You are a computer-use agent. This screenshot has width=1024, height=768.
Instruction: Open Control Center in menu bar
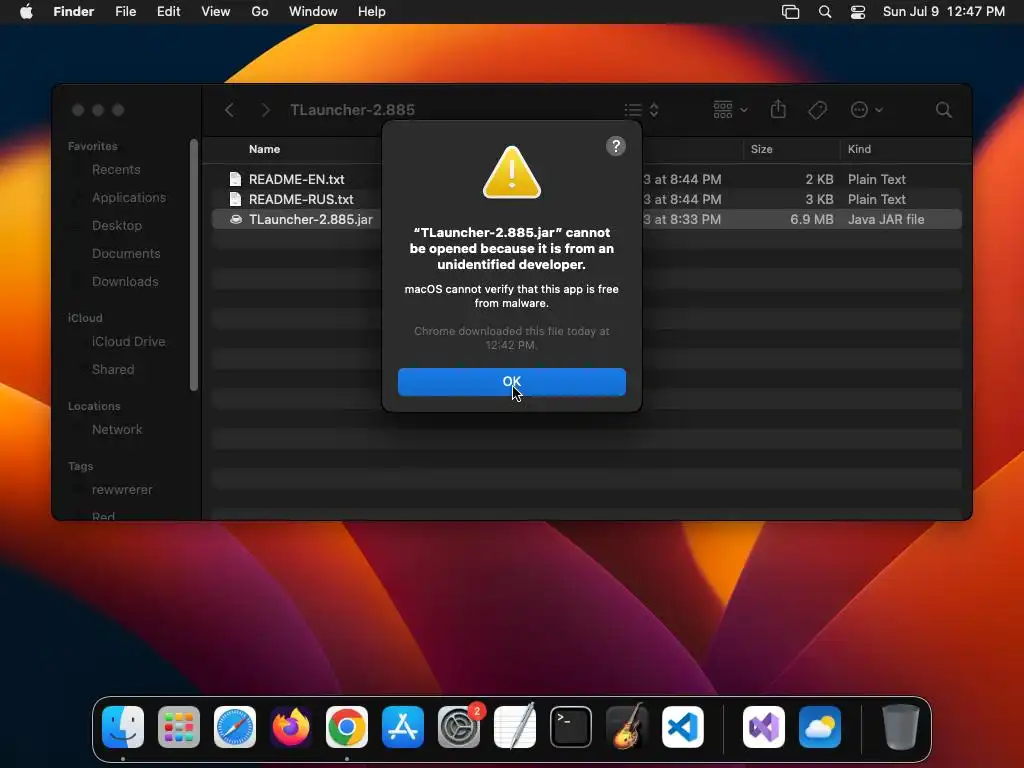857,12
